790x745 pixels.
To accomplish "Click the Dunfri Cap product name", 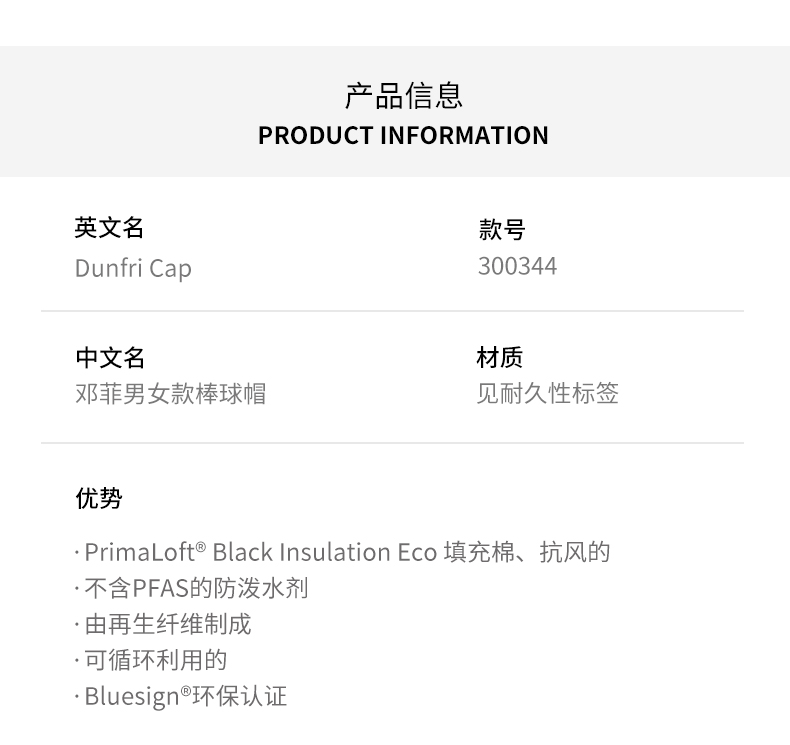I will click(133, 268).
